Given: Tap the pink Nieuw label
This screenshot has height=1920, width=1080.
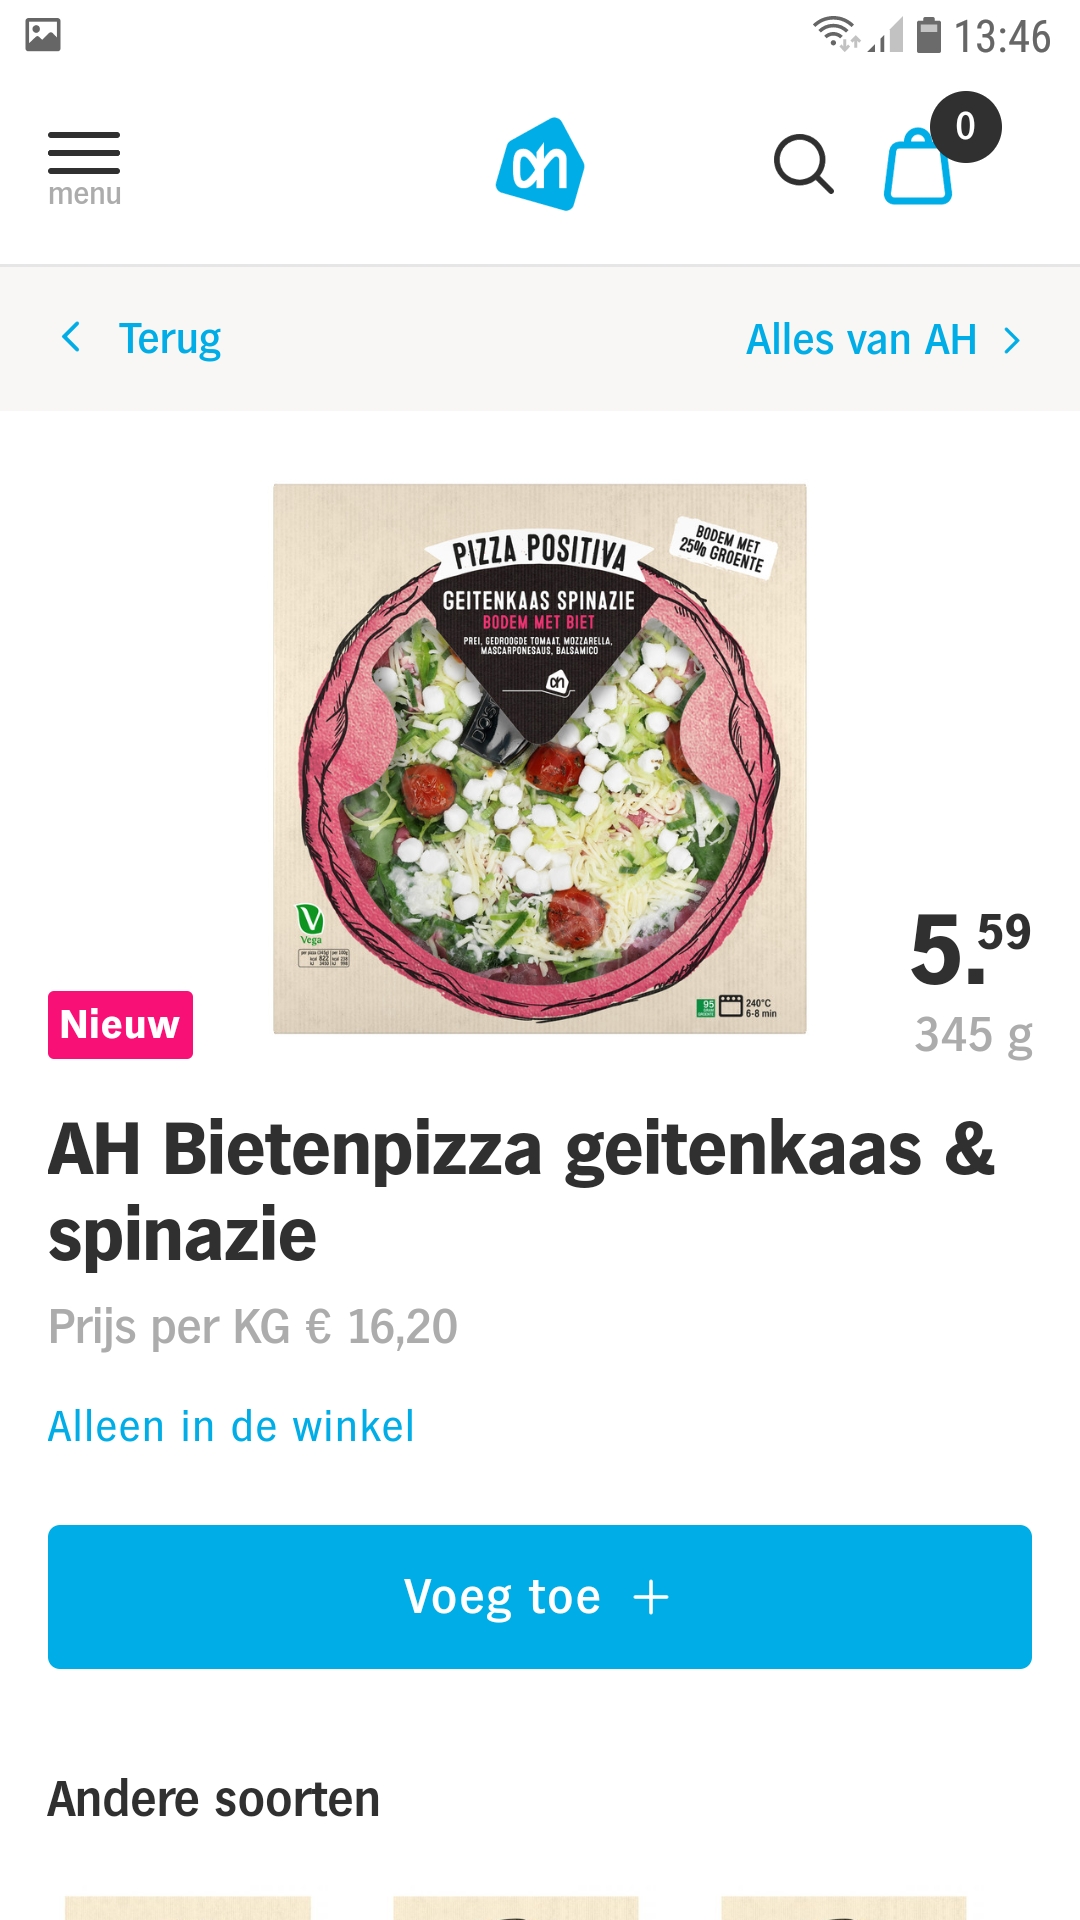Looking at the screenshot, I should [120, 1025].
